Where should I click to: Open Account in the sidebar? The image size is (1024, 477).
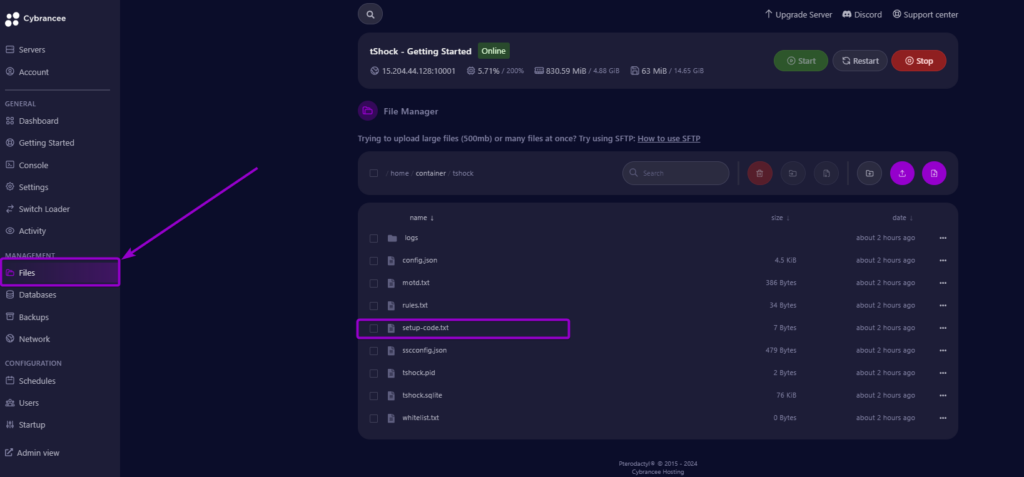tap(27, 72)
